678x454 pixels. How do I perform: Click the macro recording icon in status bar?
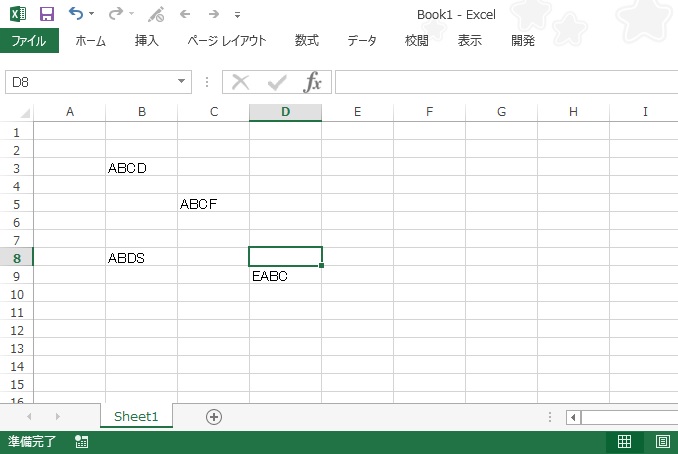(x=81, y=441)
